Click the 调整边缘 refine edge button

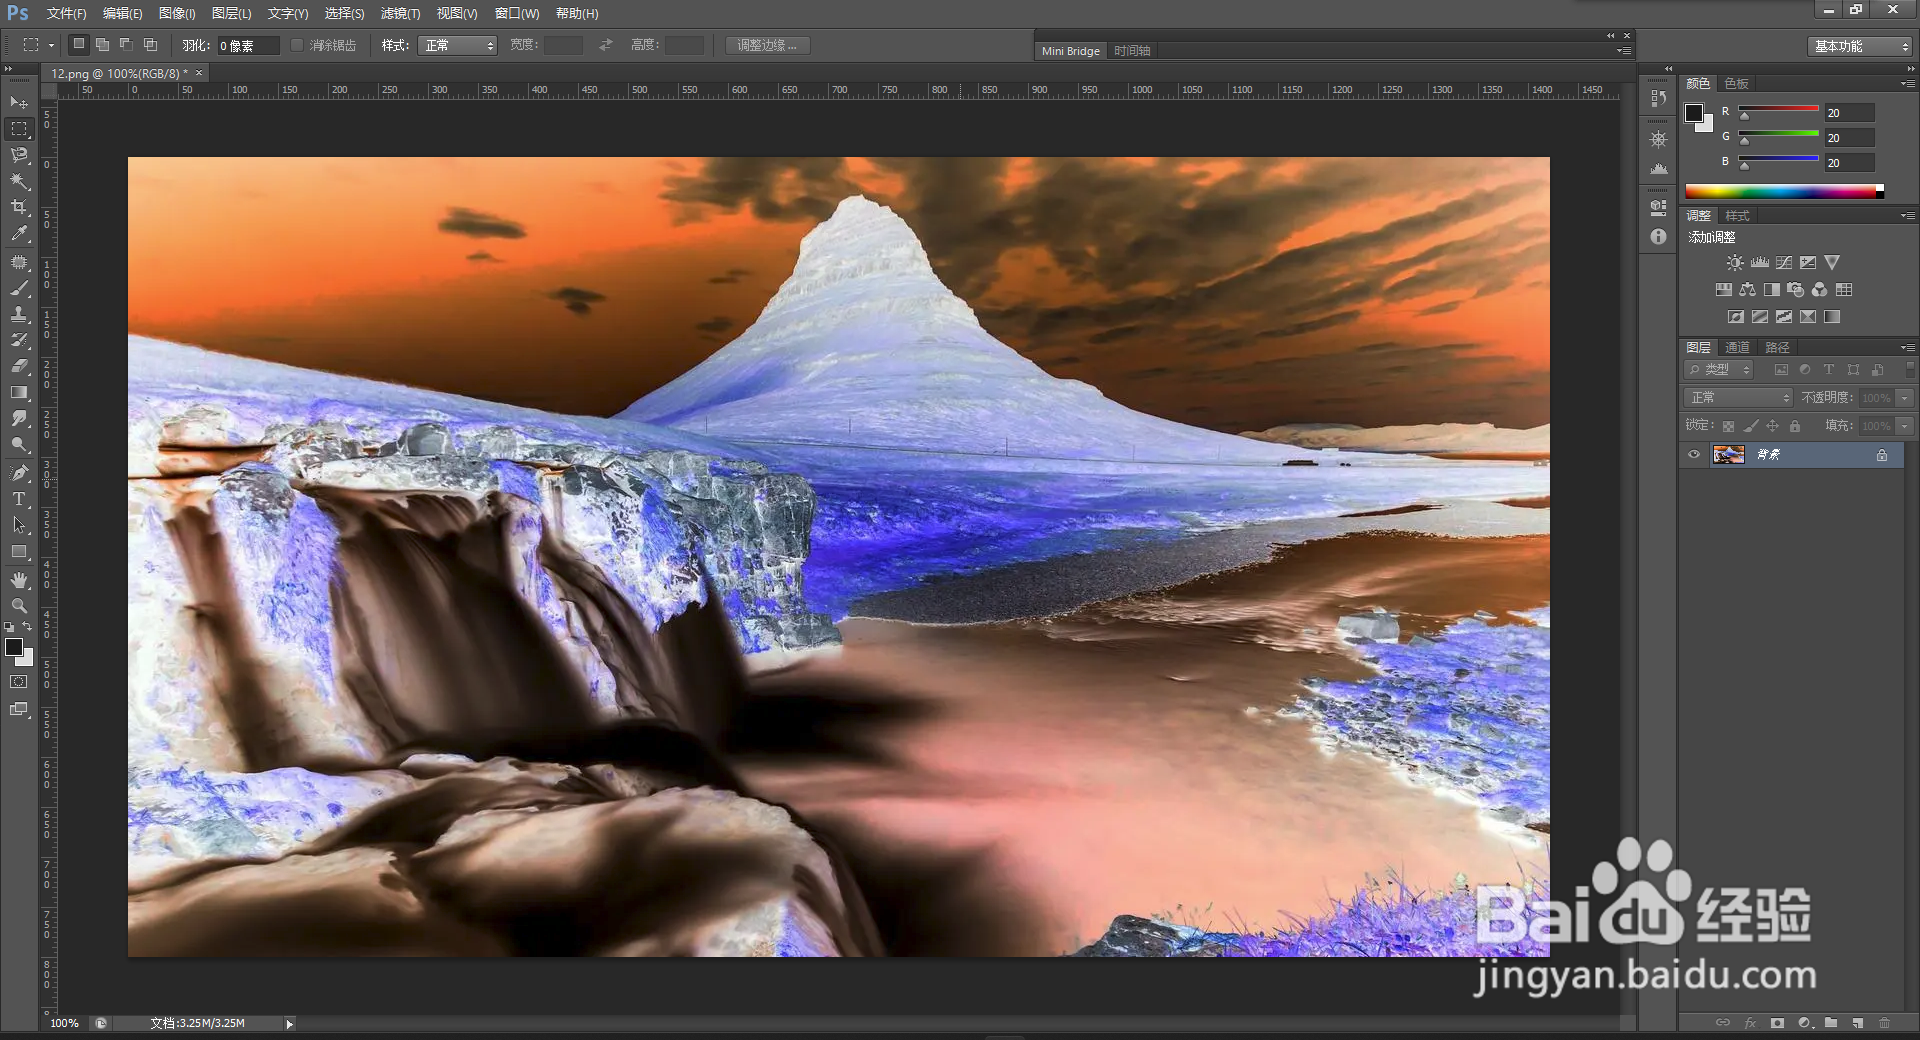768,45
